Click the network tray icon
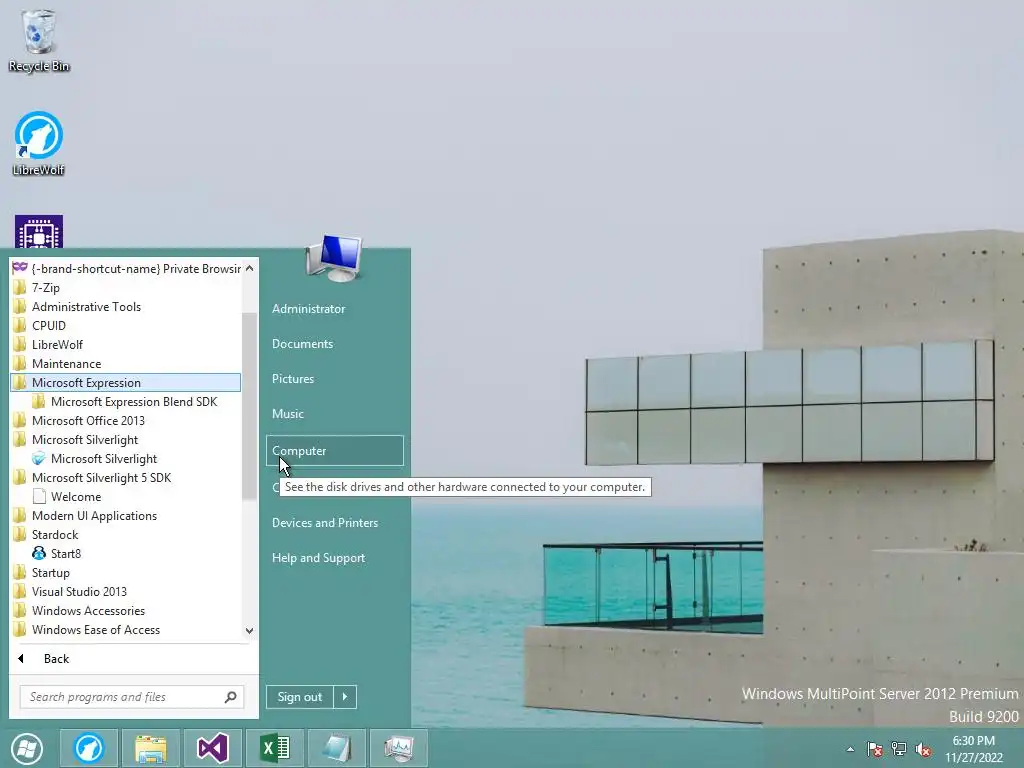1024x768 pixels. [899, 749]
